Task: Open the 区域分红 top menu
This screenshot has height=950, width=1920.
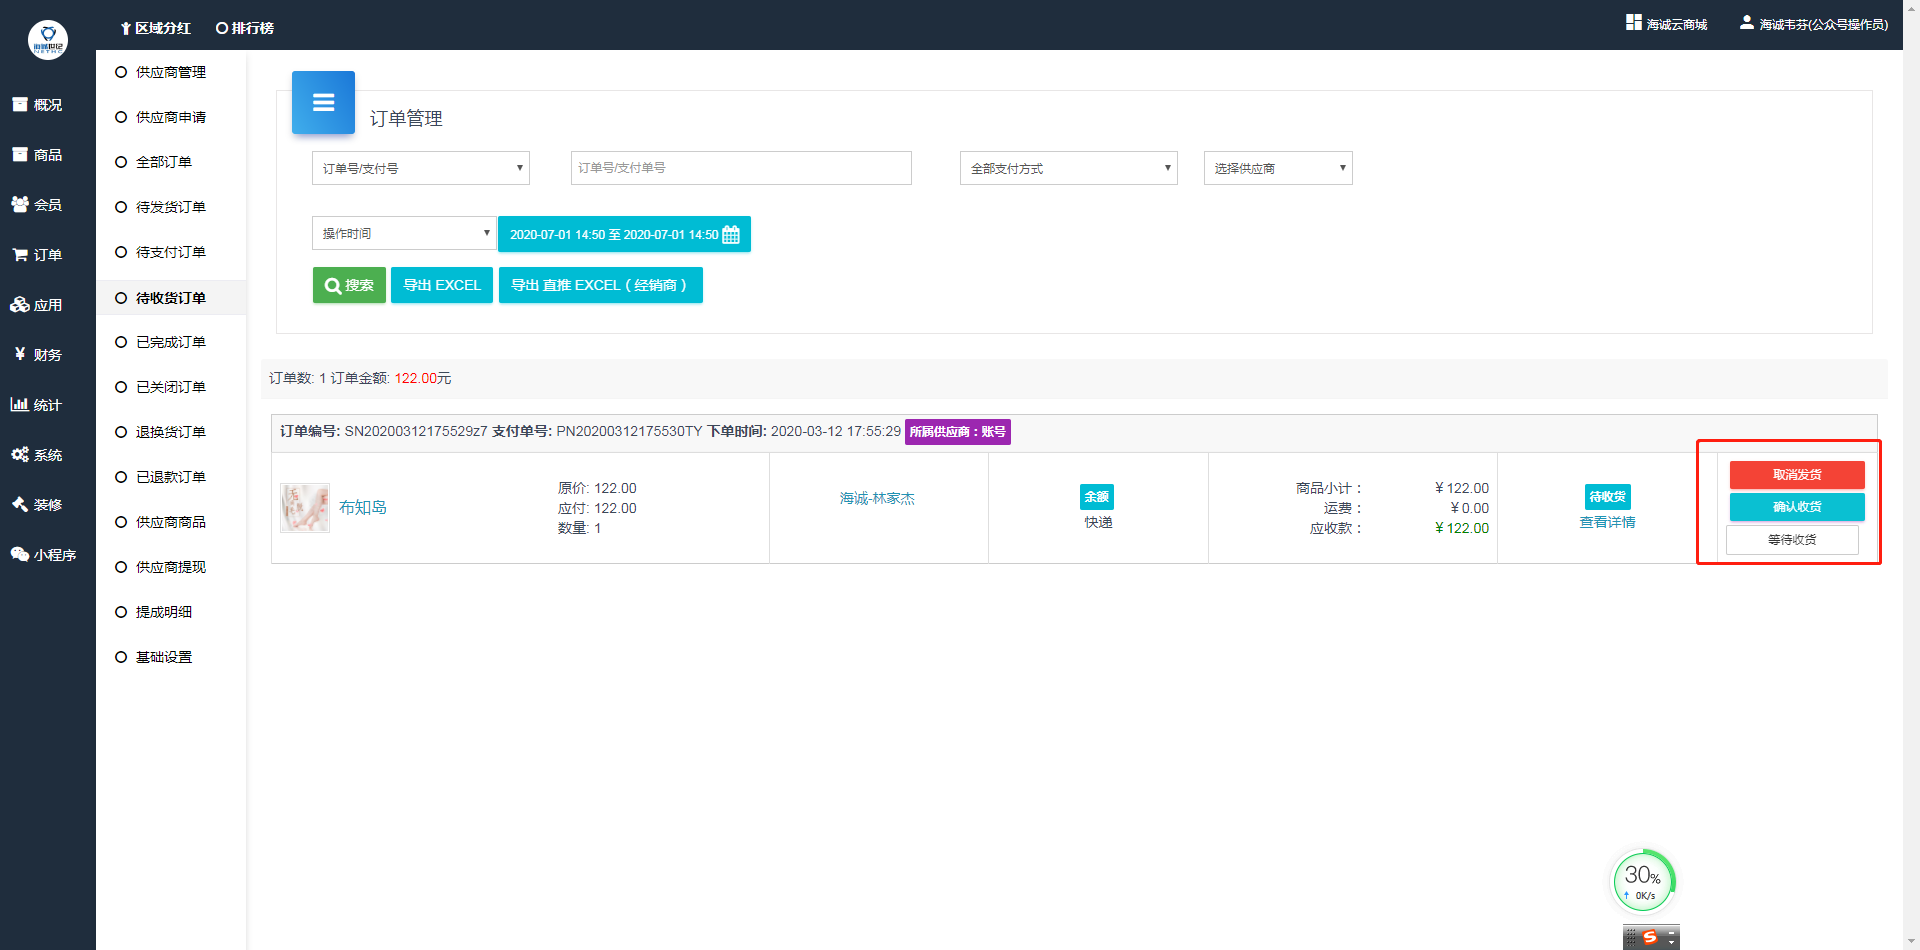Action: 155,28
